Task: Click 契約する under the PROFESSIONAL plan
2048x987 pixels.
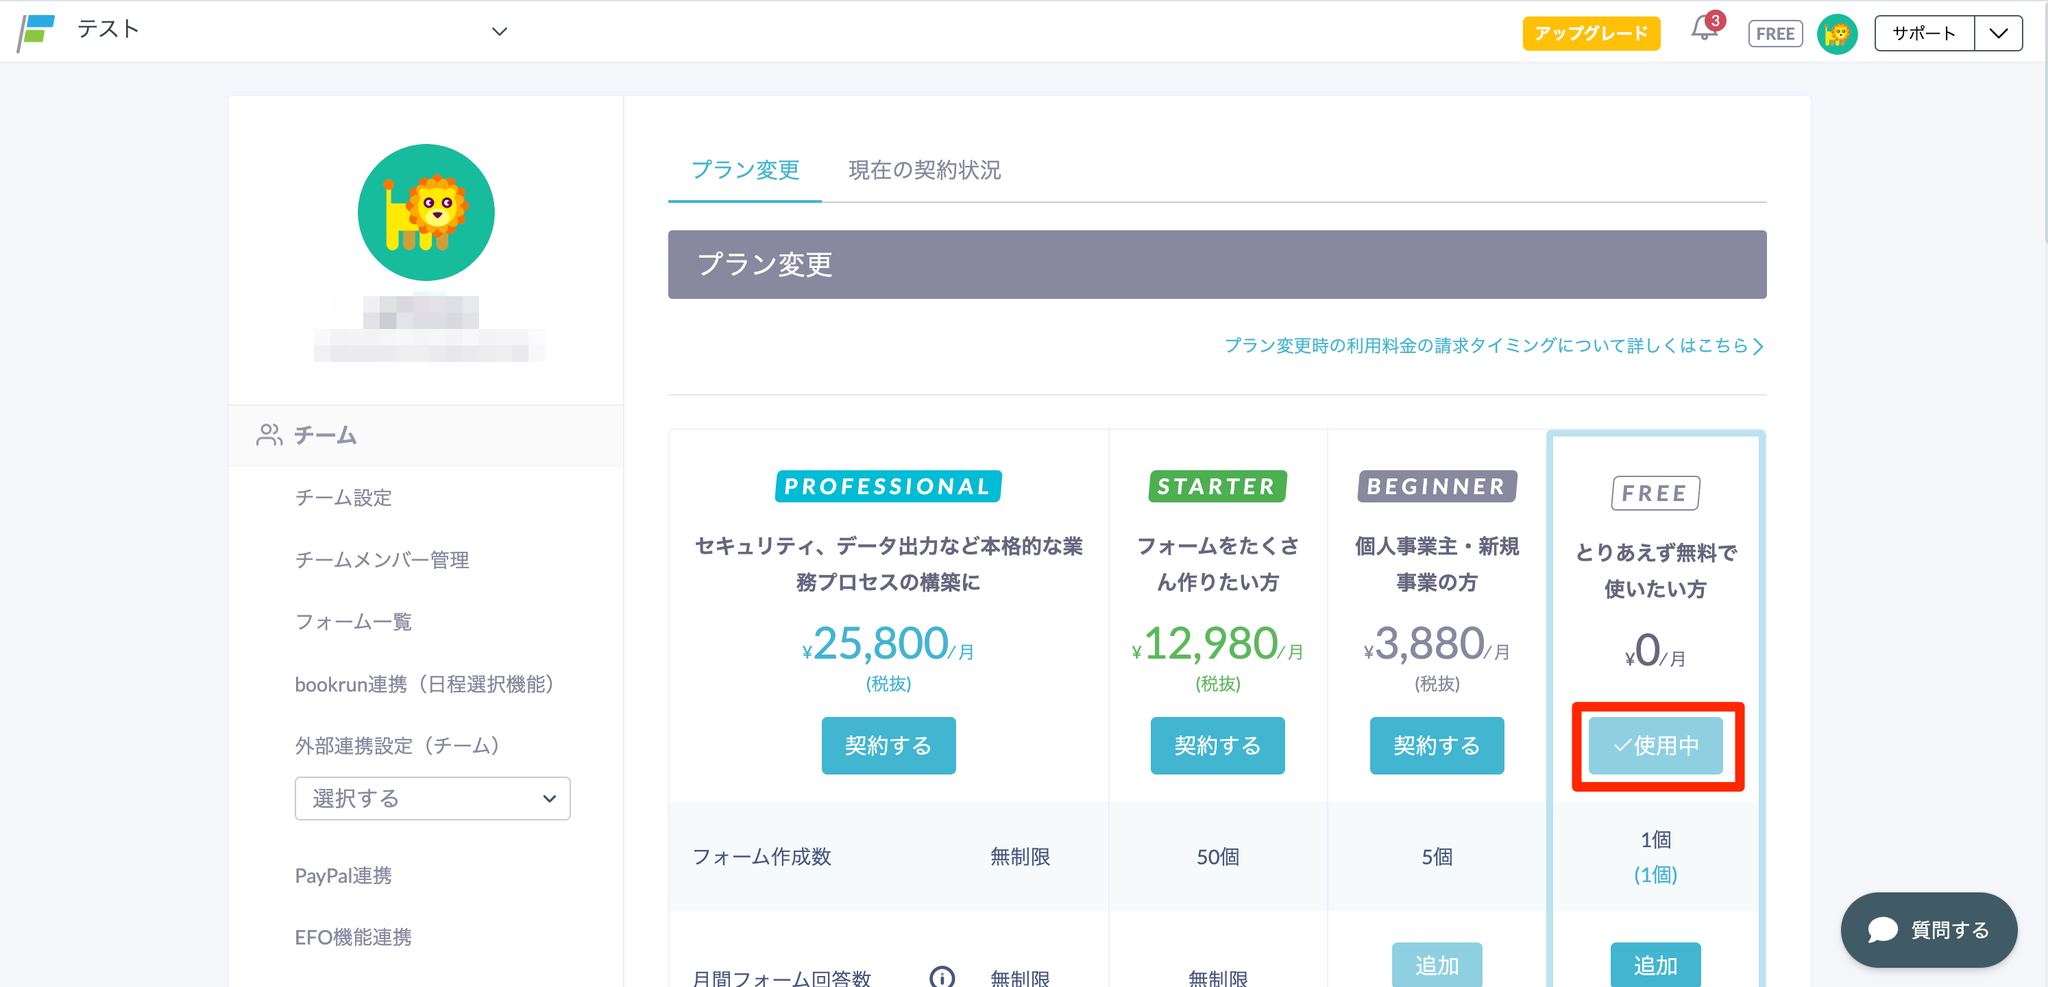Action: [888, 745]
